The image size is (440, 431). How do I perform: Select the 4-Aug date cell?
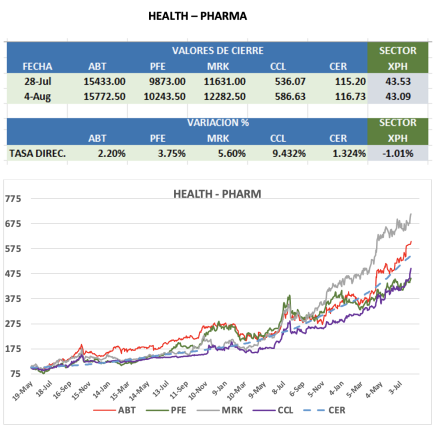coord(37,97)
